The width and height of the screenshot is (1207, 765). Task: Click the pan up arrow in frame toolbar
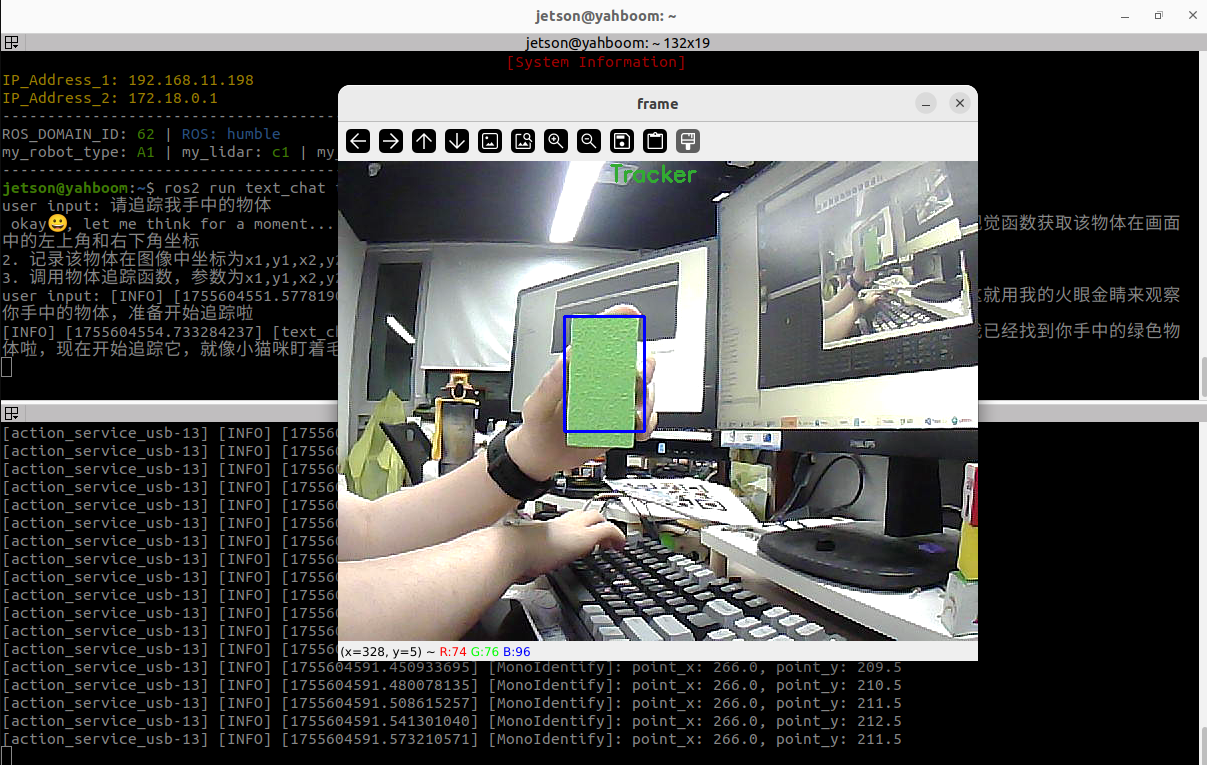pos(424,141)
